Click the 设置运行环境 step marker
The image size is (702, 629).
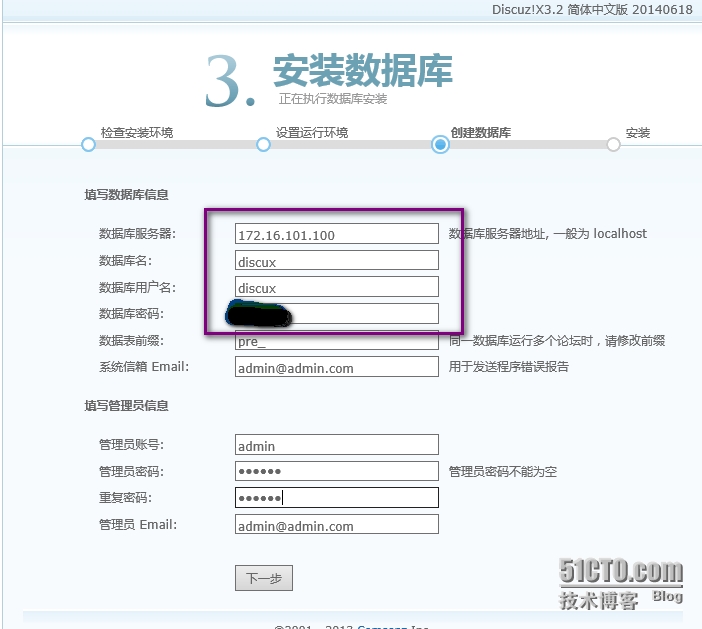tap(263, 145)
